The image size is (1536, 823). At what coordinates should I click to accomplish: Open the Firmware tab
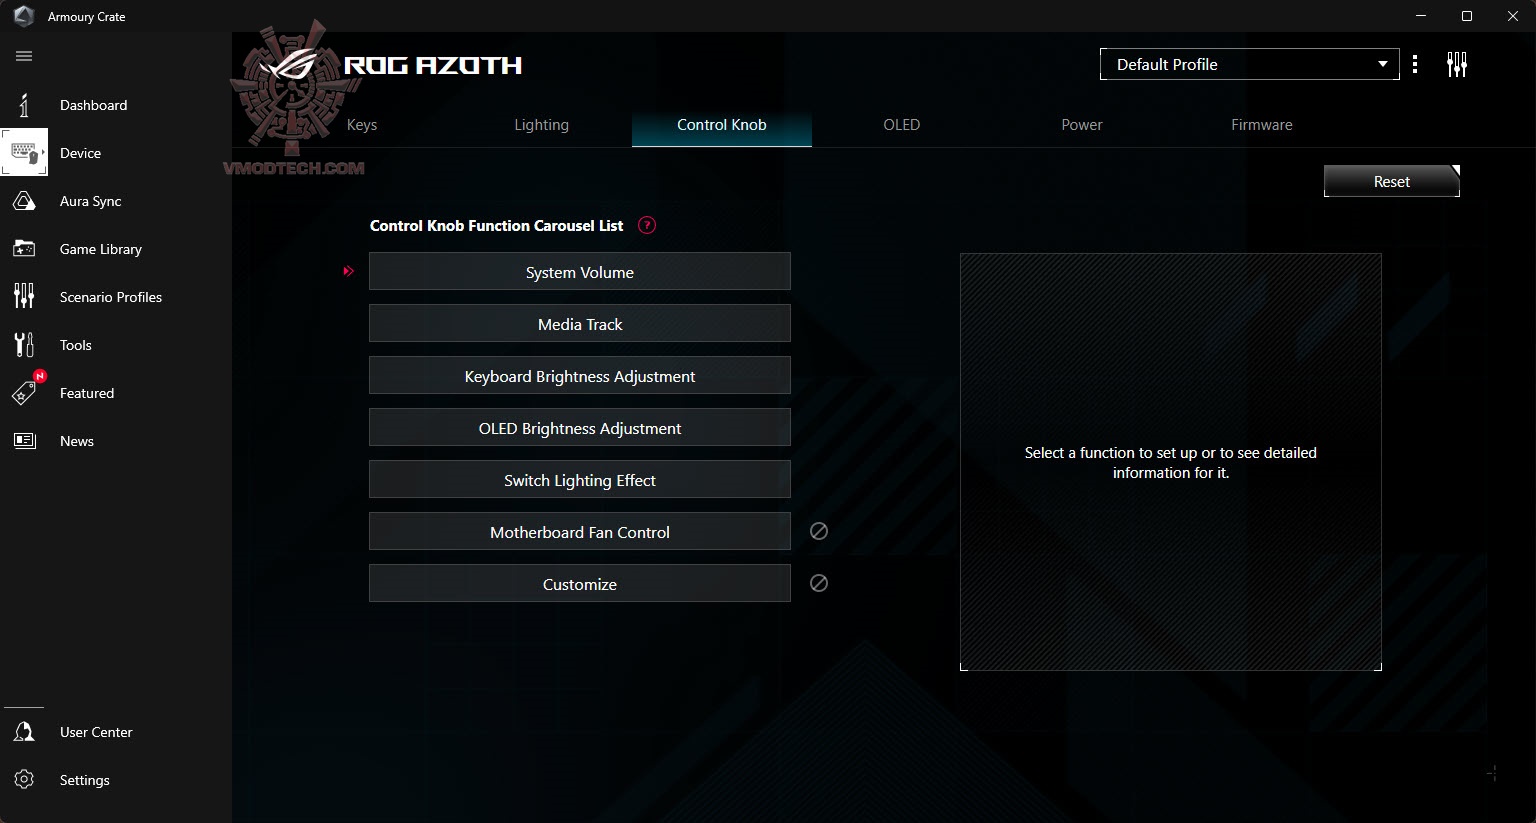pos(1262,125)
